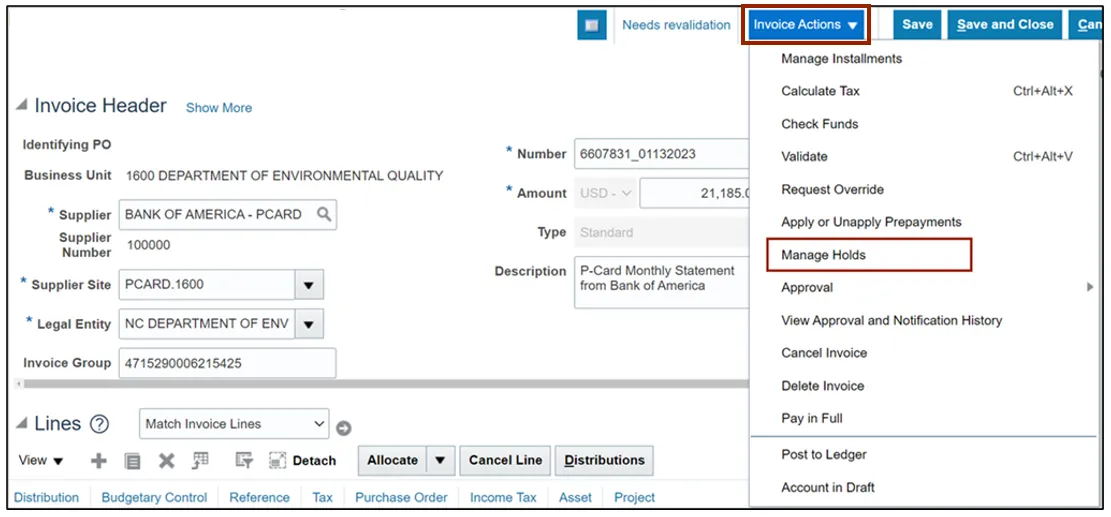
Task: Click the delete line X icon
Action: tap(166, 461)
